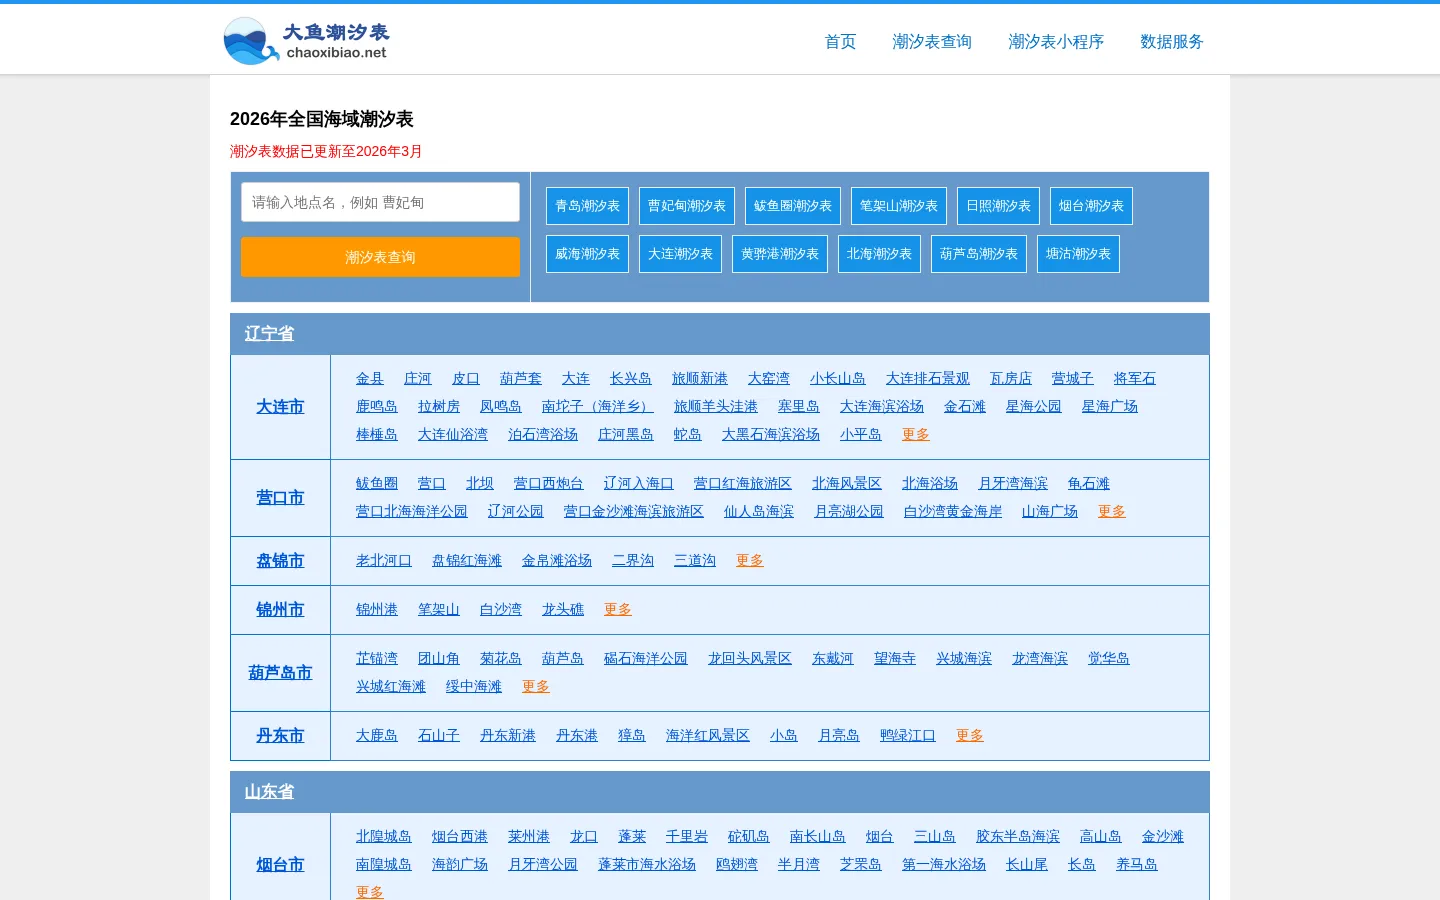
Task: Open the 潮汐表小程序 navigation item
Action: click(x=1056, y=42)
